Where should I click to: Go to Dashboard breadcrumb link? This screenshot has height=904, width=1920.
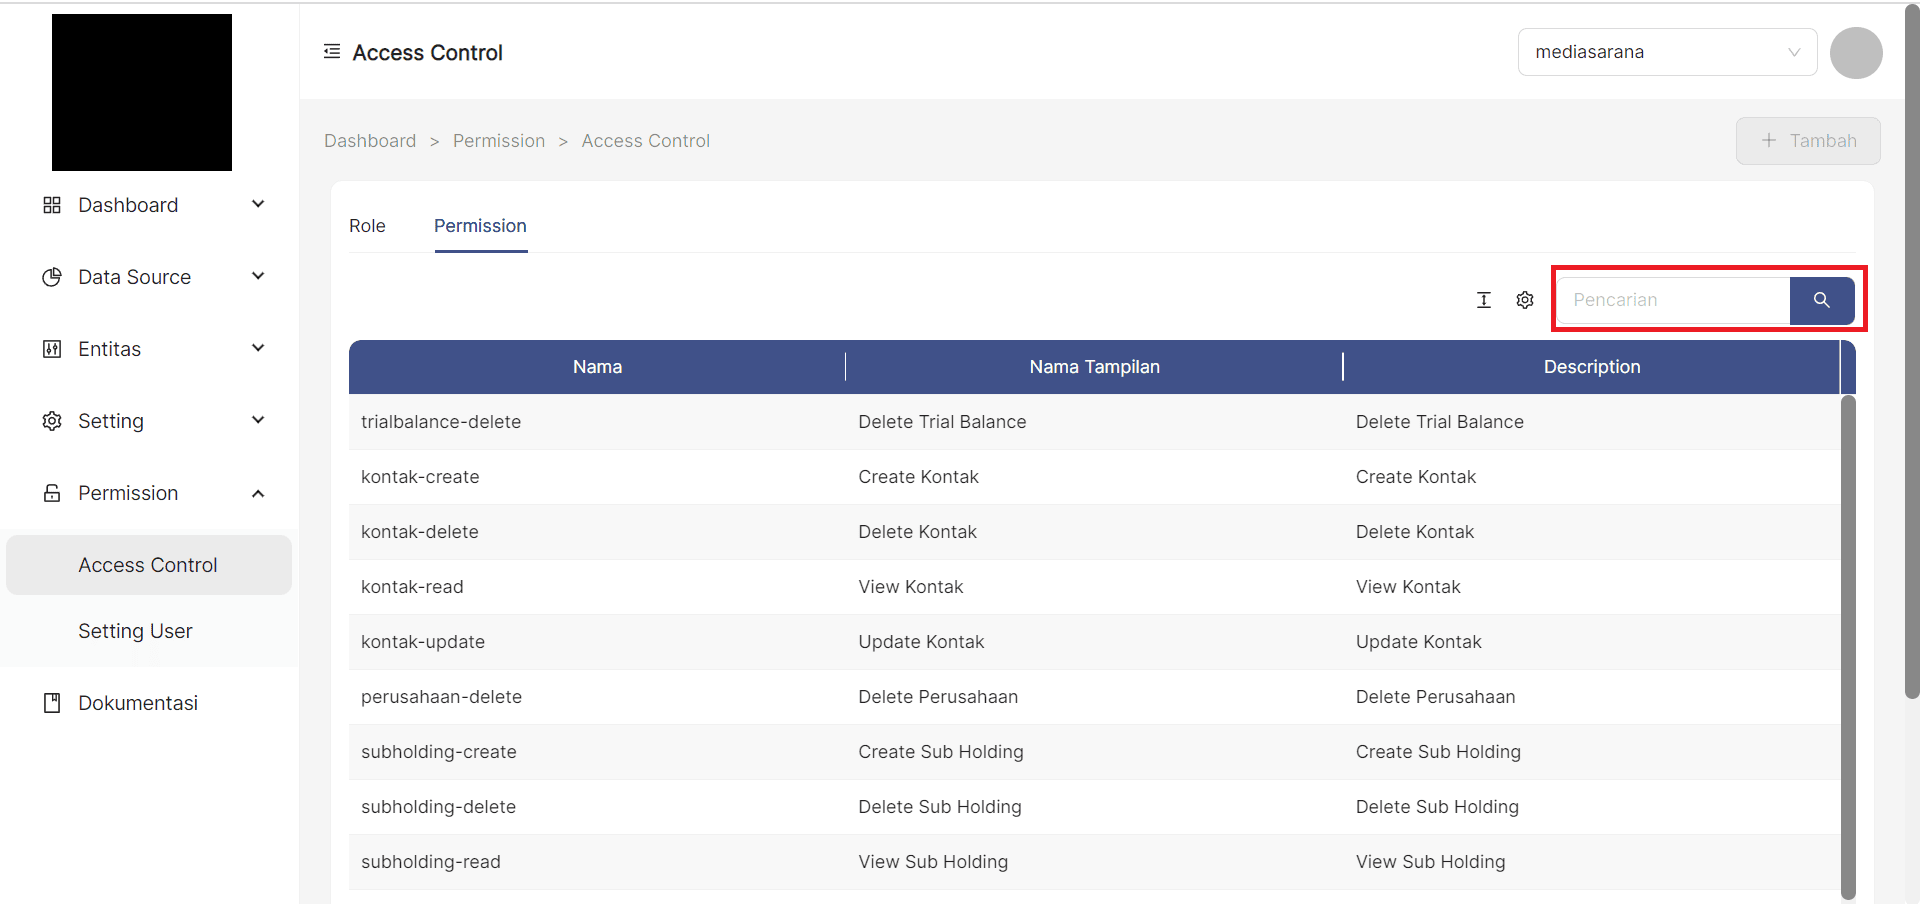370,141
